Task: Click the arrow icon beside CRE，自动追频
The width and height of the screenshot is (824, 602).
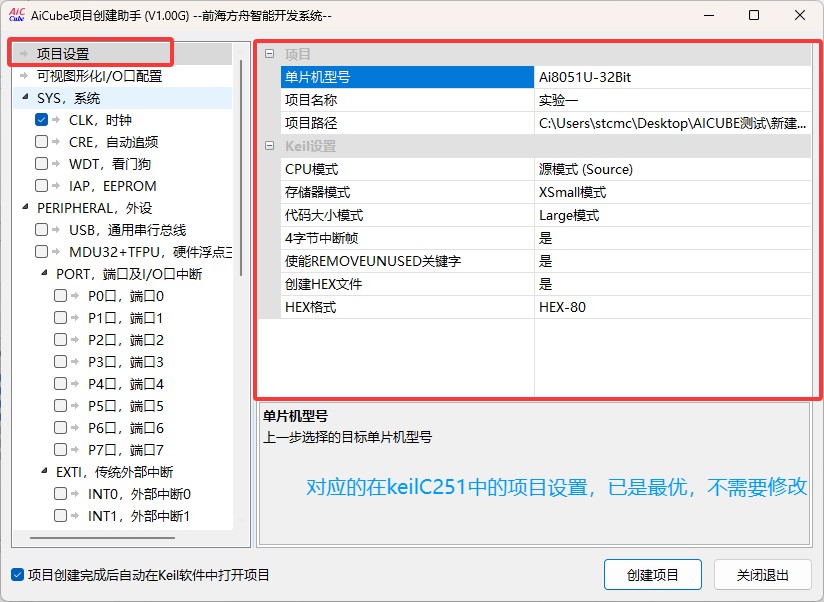Action: click(x=57, y=142)
